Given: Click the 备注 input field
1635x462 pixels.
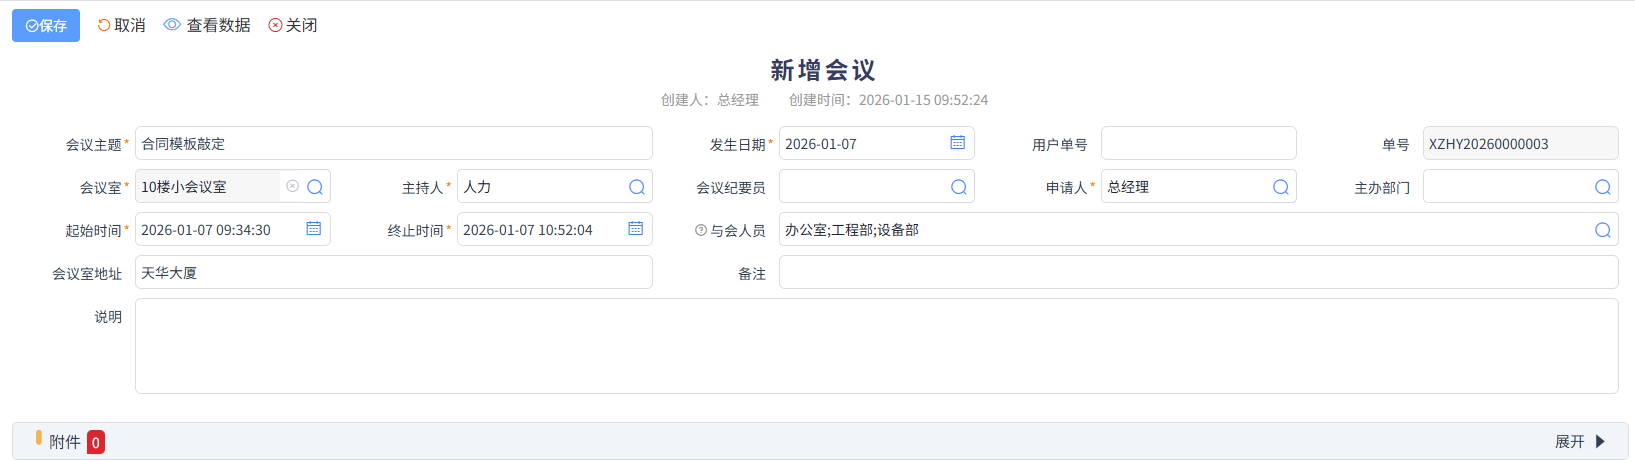Looking at the screenshot, I should click(1198, 272).
